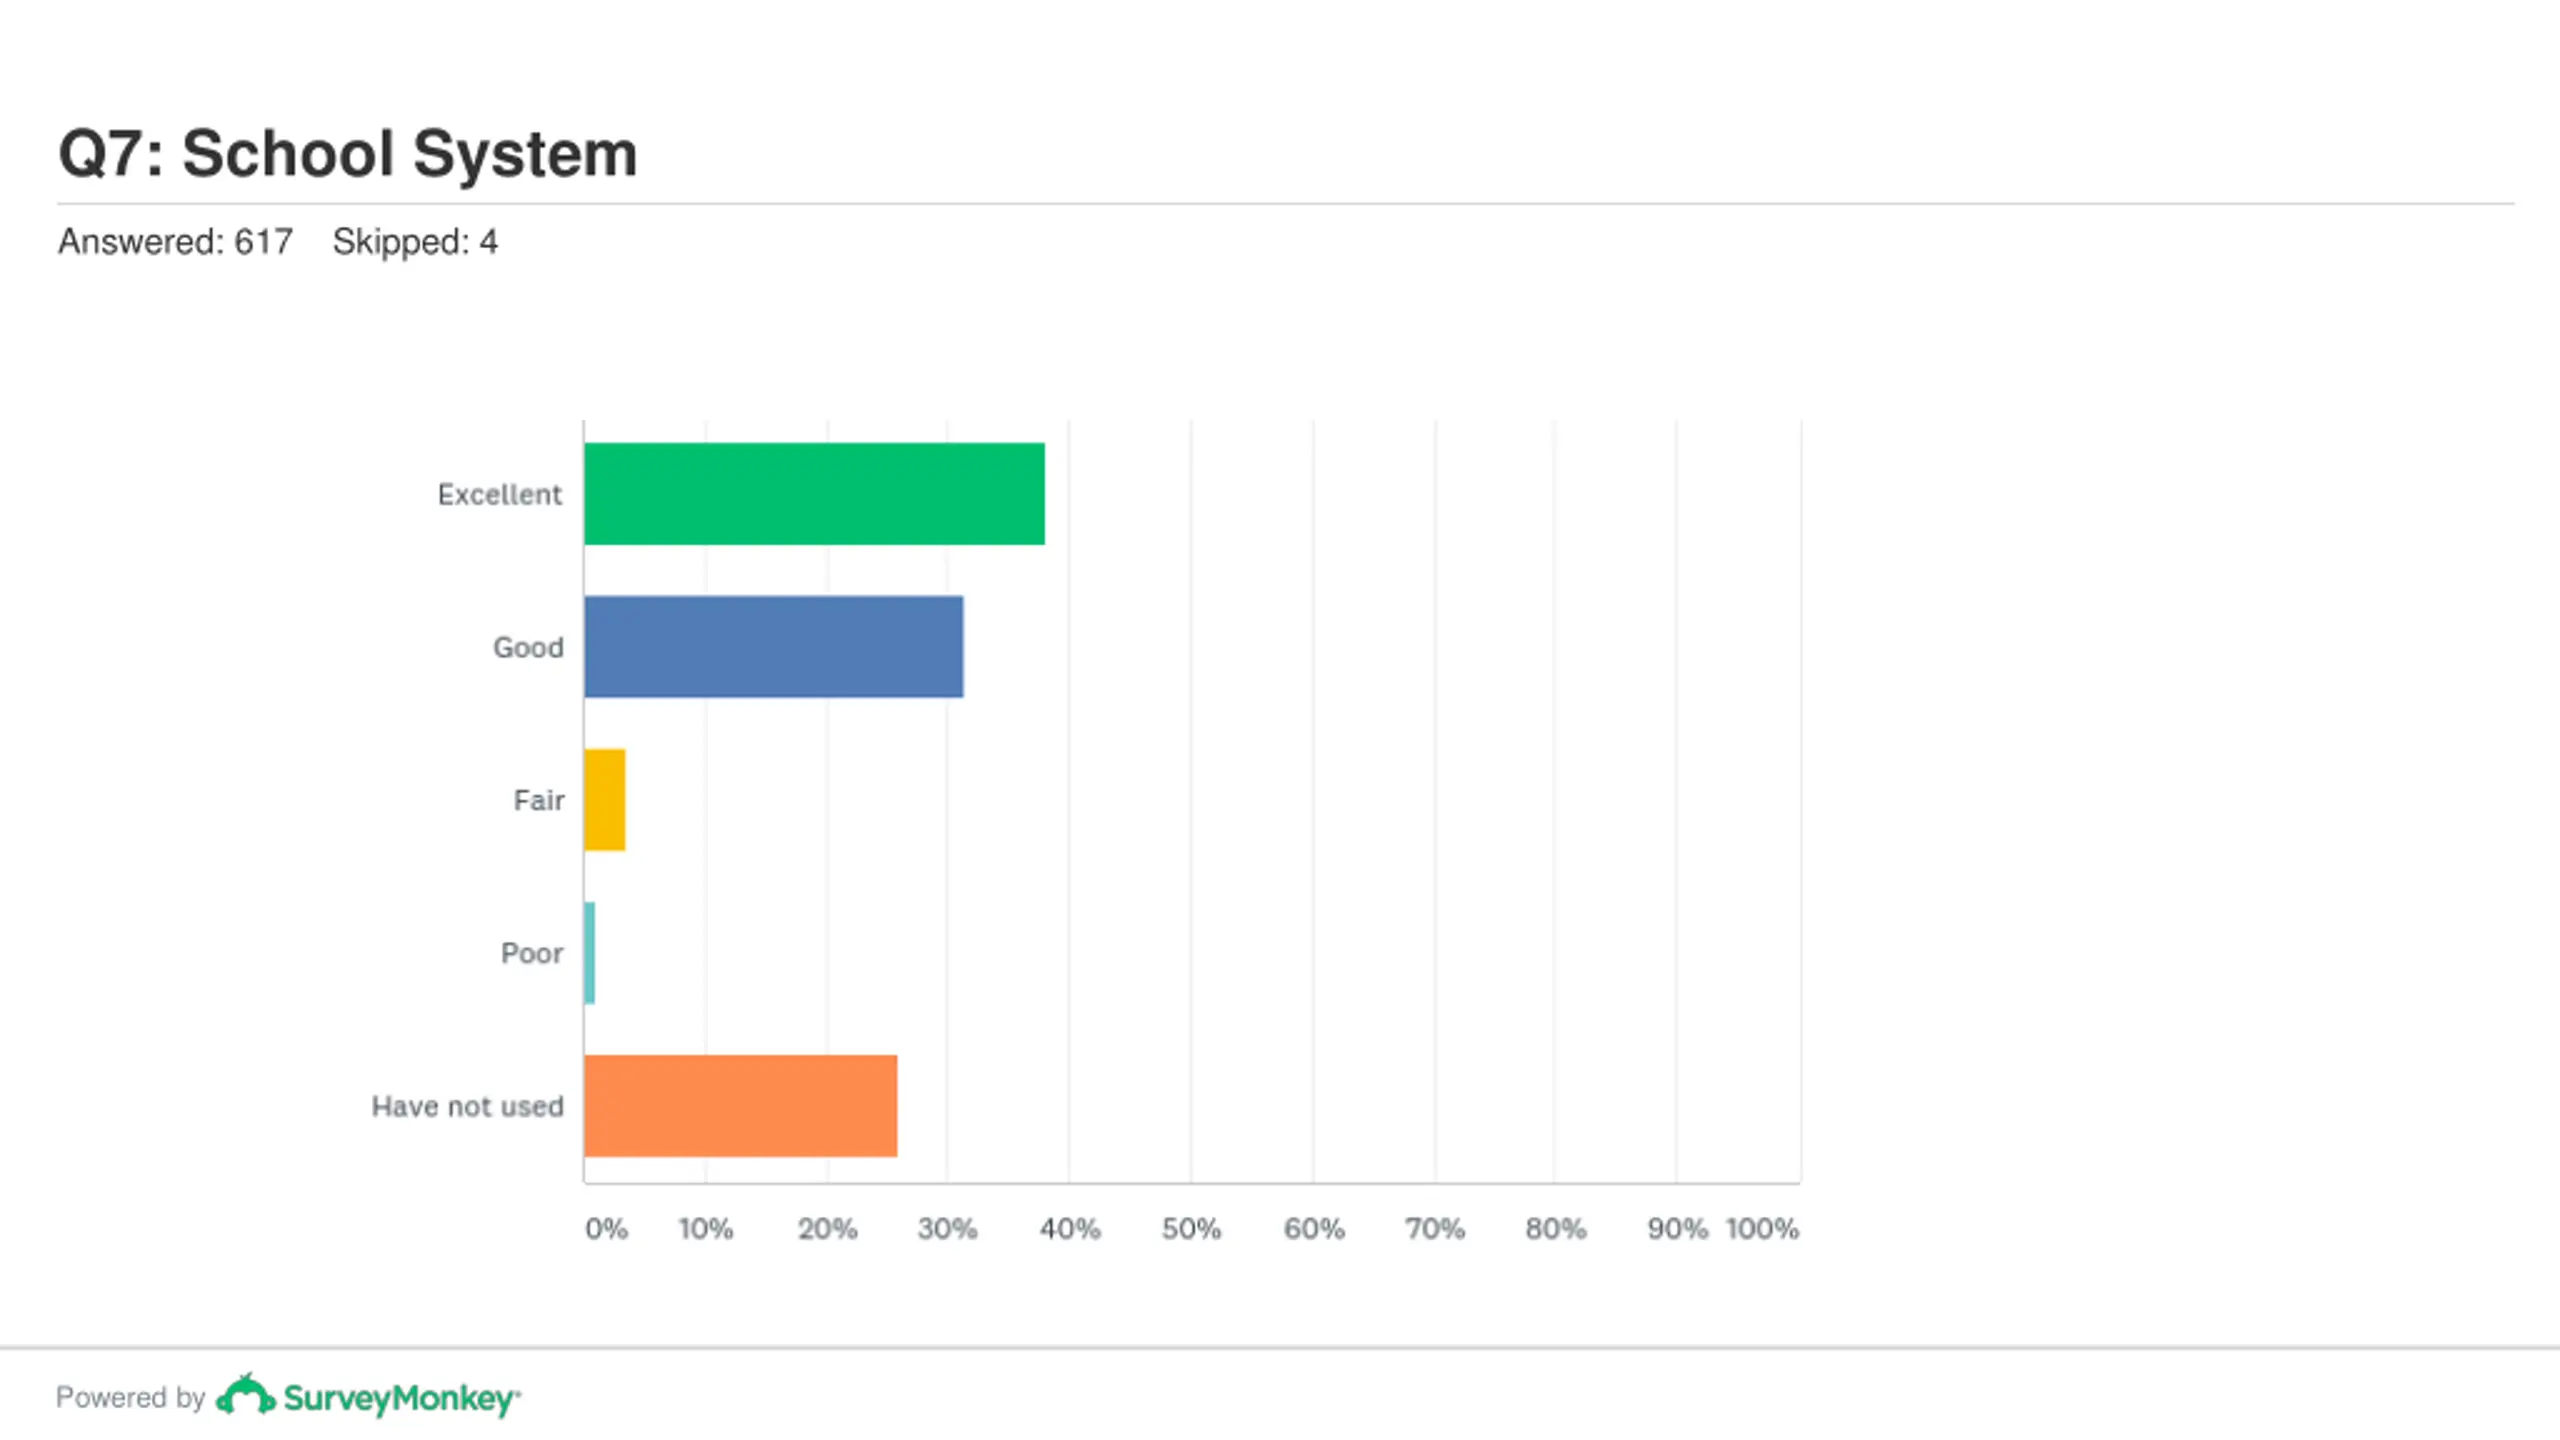Click the Q7: School System title

click(x=348, y=154)
